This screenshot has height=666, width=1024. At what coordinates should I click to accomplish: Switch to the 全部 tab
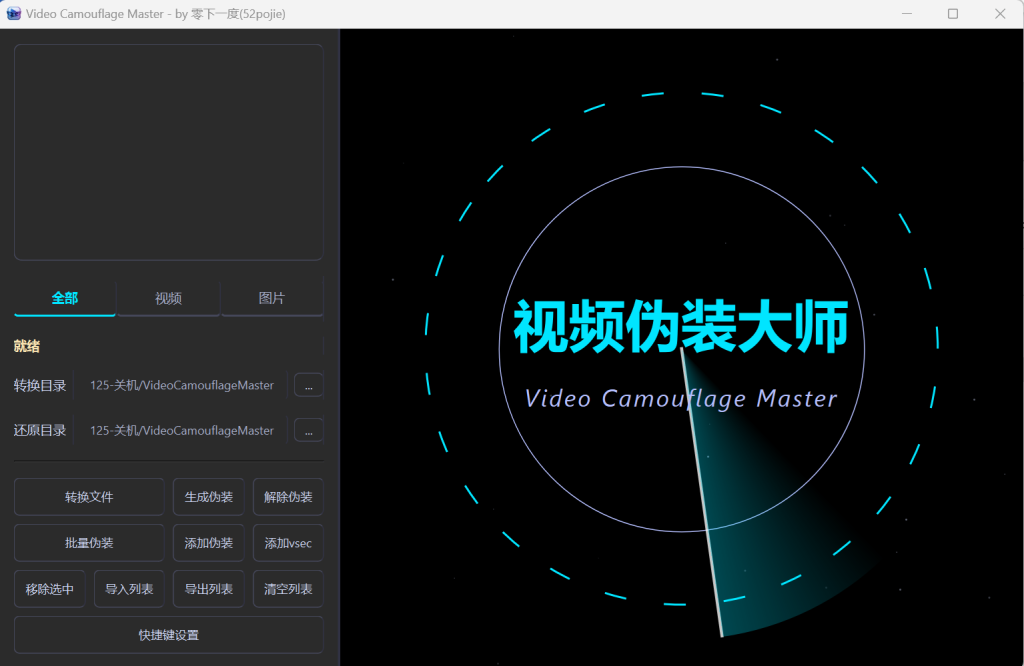click(63, 298)
